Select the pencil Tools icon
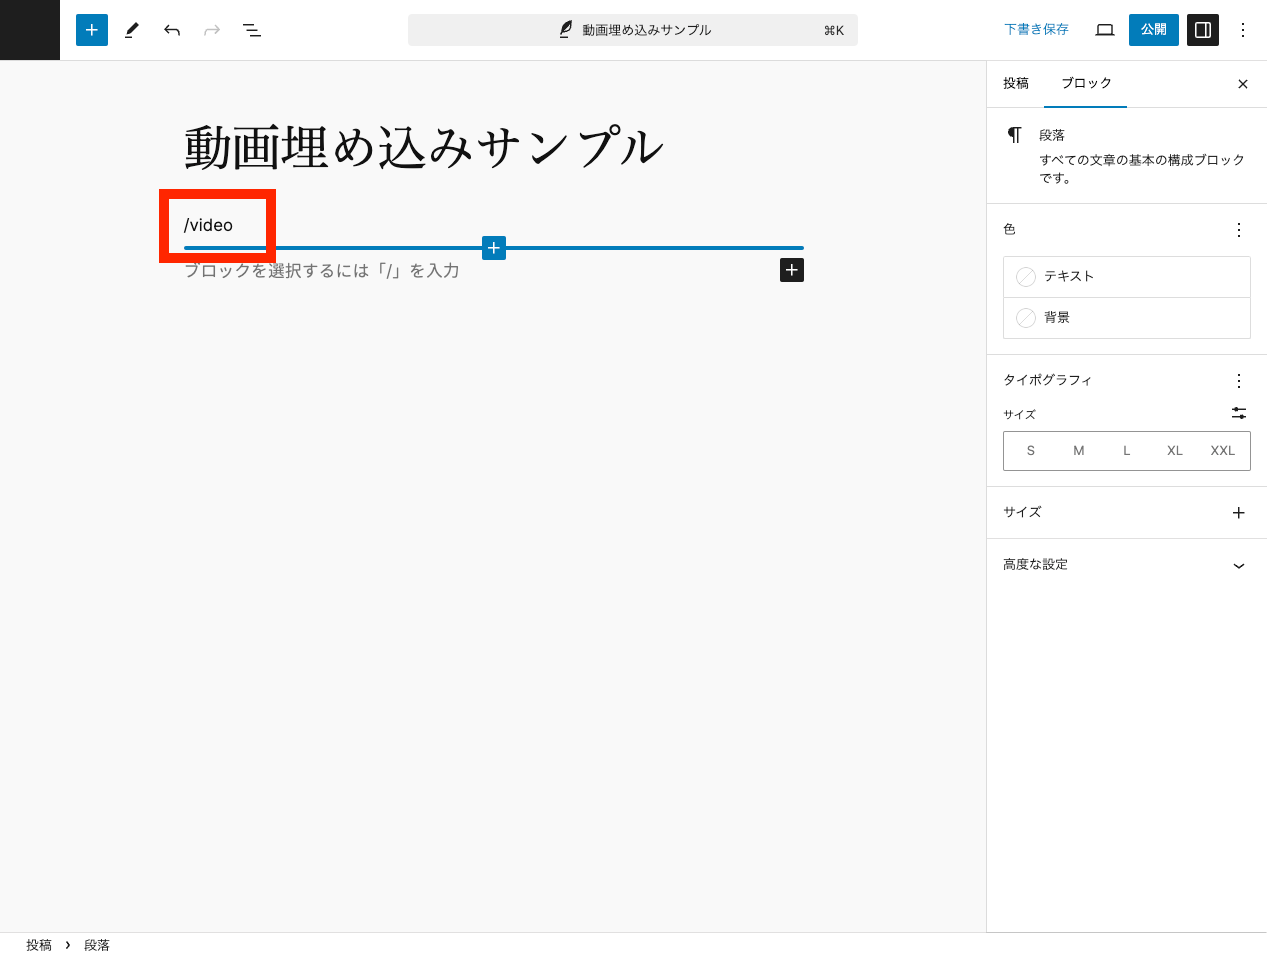Screen dimensions: 1267x957 (x=132, y=30)
